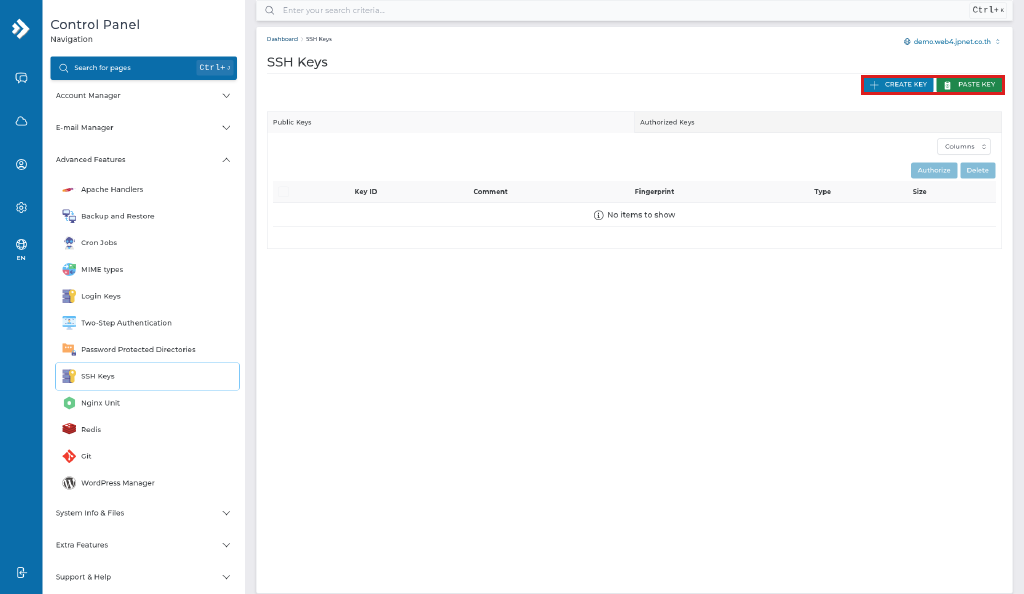Open the Redis icon in navigation
Screen dimensions: 1024x594
tap(69, 430)
